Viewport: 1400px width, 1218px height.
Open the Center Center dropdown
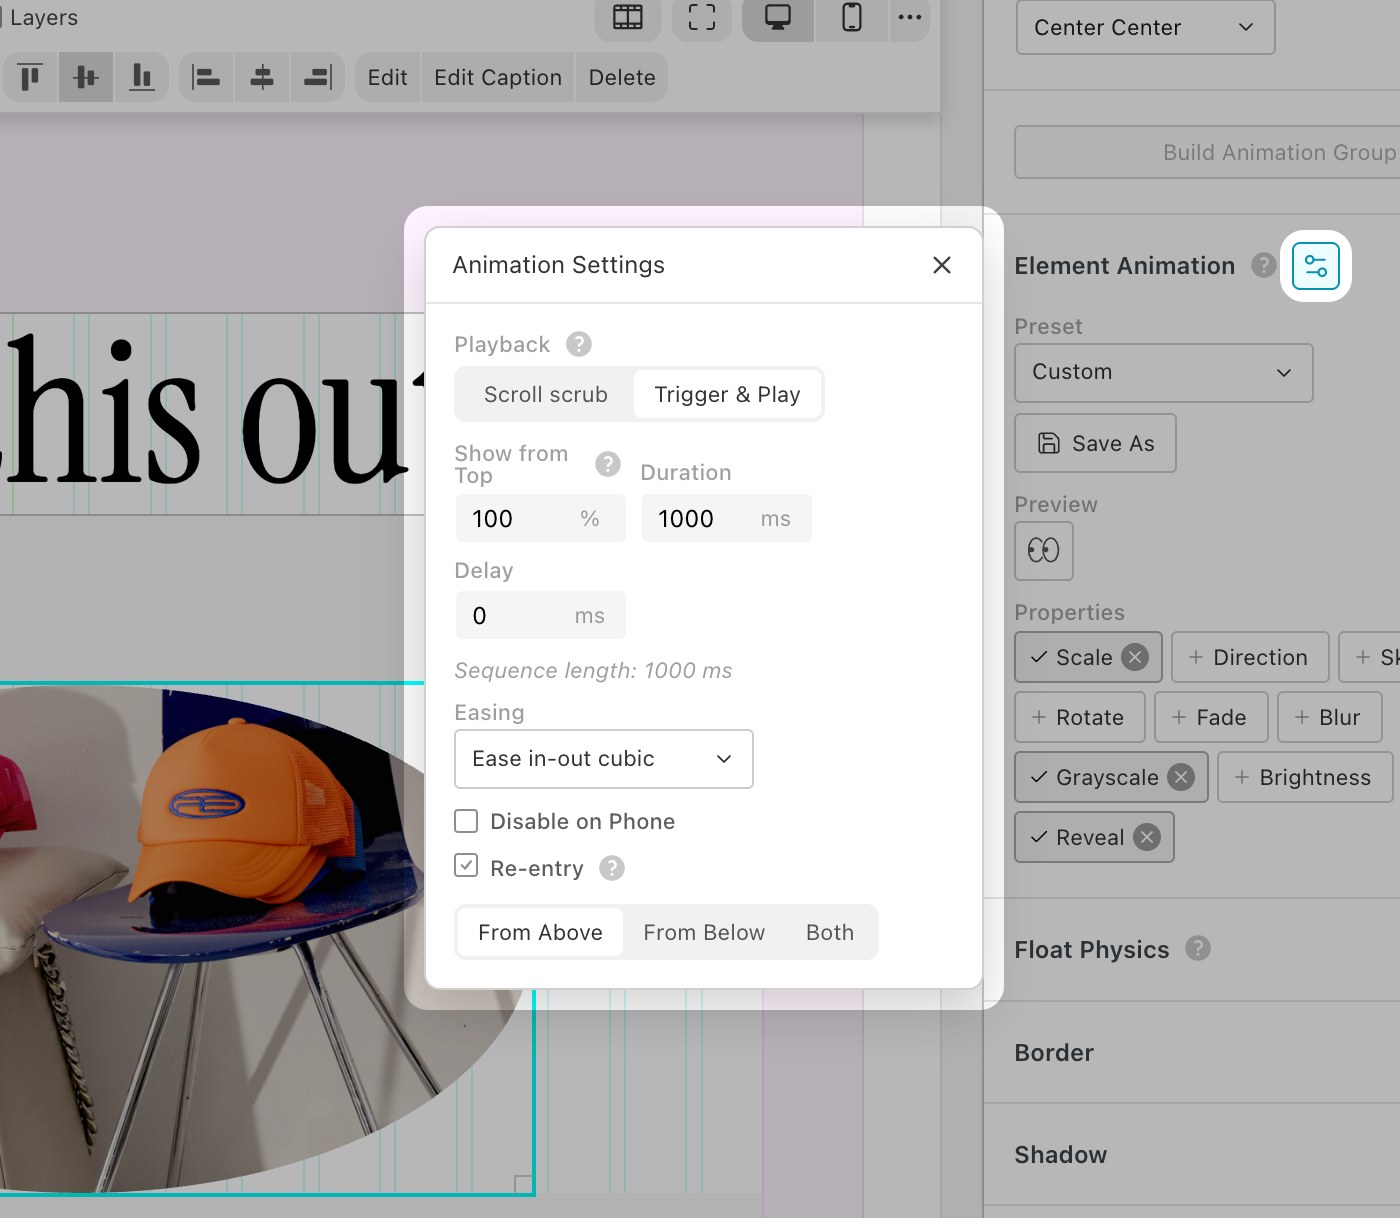[x=1146, y=27]
